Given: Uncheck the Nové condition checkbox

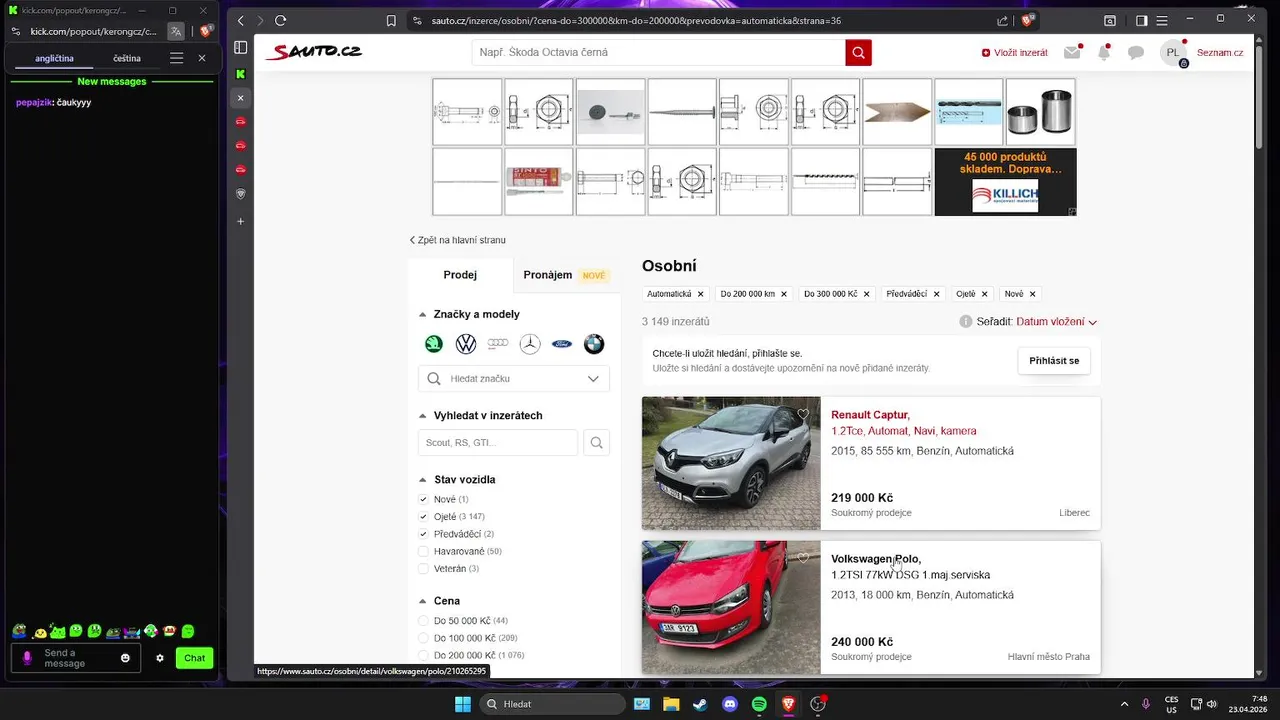Looking at the screenshot, I should pos(423,499).
